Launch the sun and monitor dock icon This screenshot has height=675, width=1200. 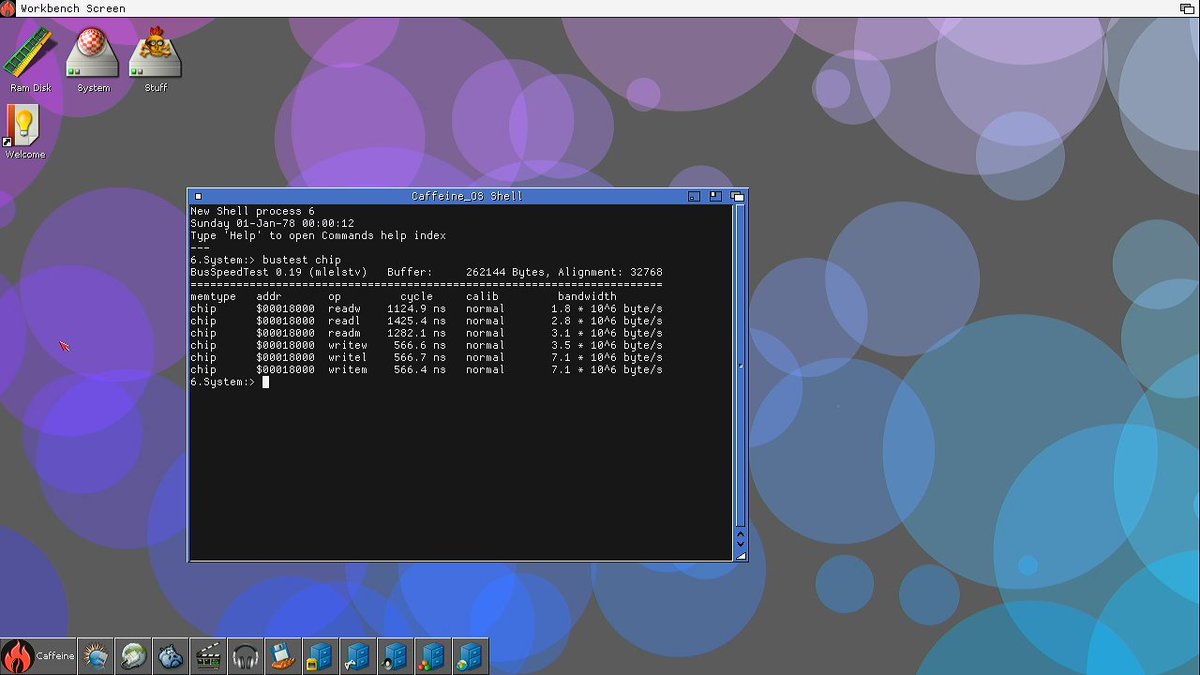tap(97, 656)
